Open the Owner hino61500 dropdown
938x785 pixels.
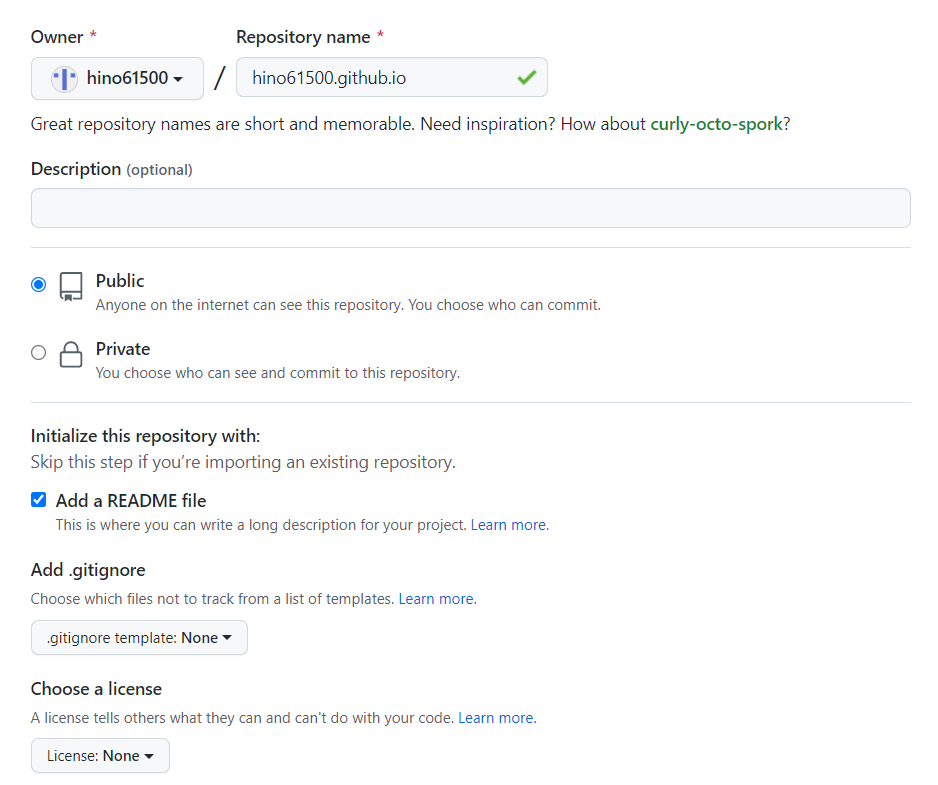(x=117, y=78)
